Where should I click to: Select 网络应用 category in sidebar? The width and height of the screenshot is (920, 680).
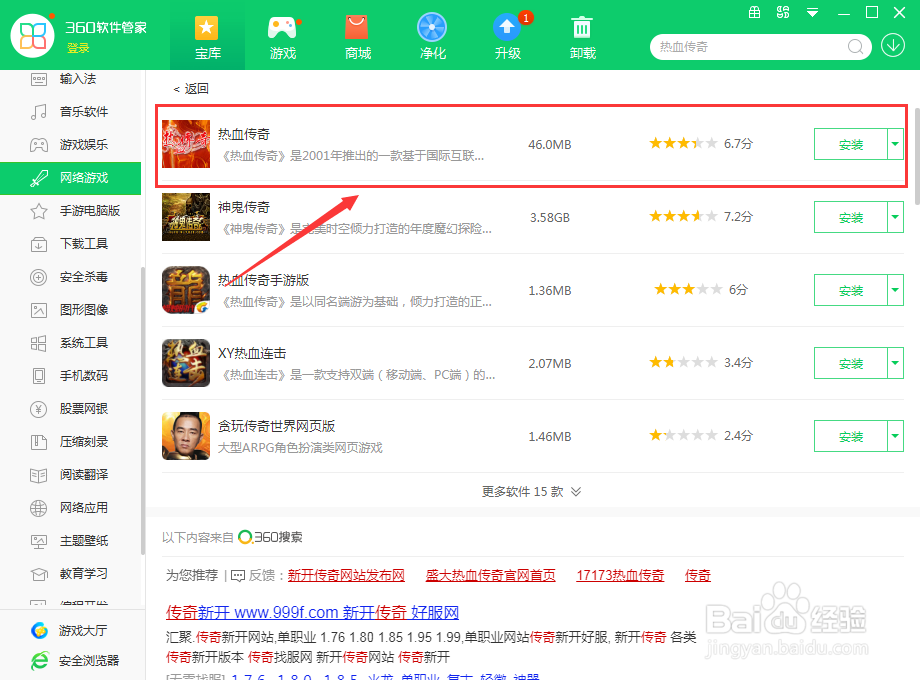70,508
